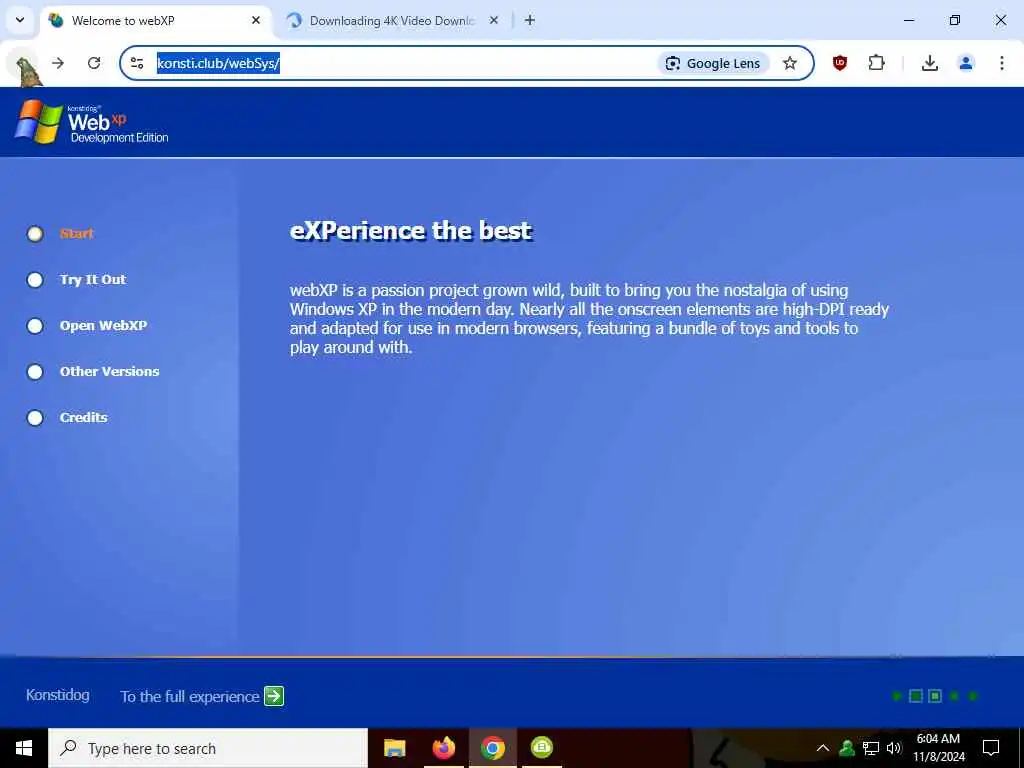Screen dimensions: 1024x768
Task: Open Windows notification center
Action: 991,748
